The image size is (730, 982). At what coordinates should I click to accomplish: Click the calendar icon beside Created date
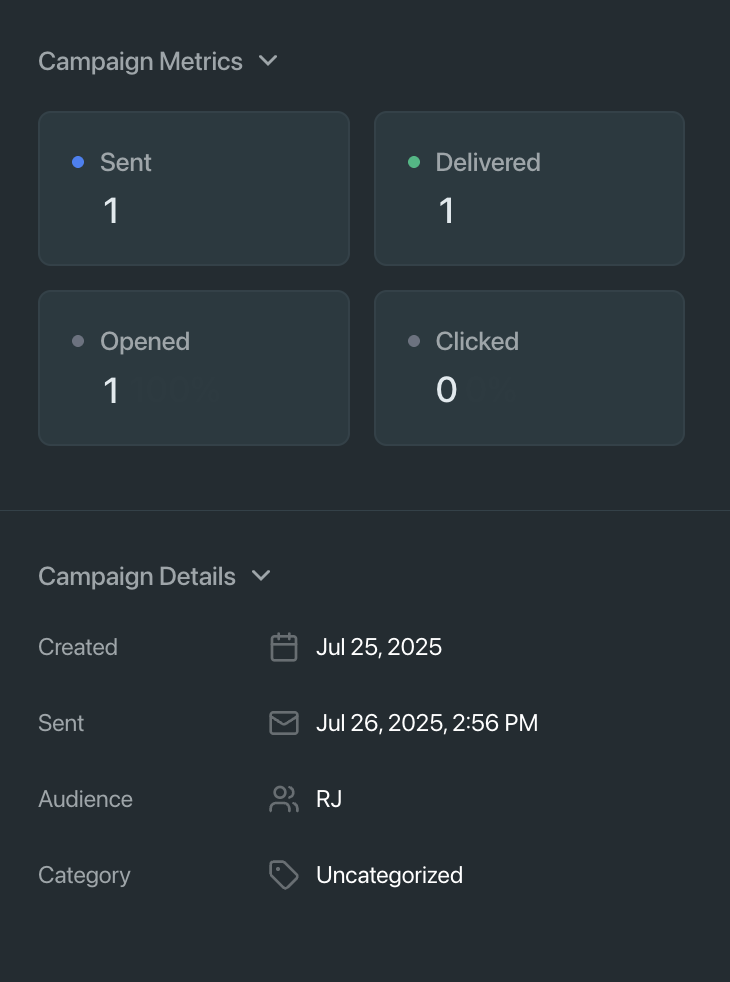point(284,647)
